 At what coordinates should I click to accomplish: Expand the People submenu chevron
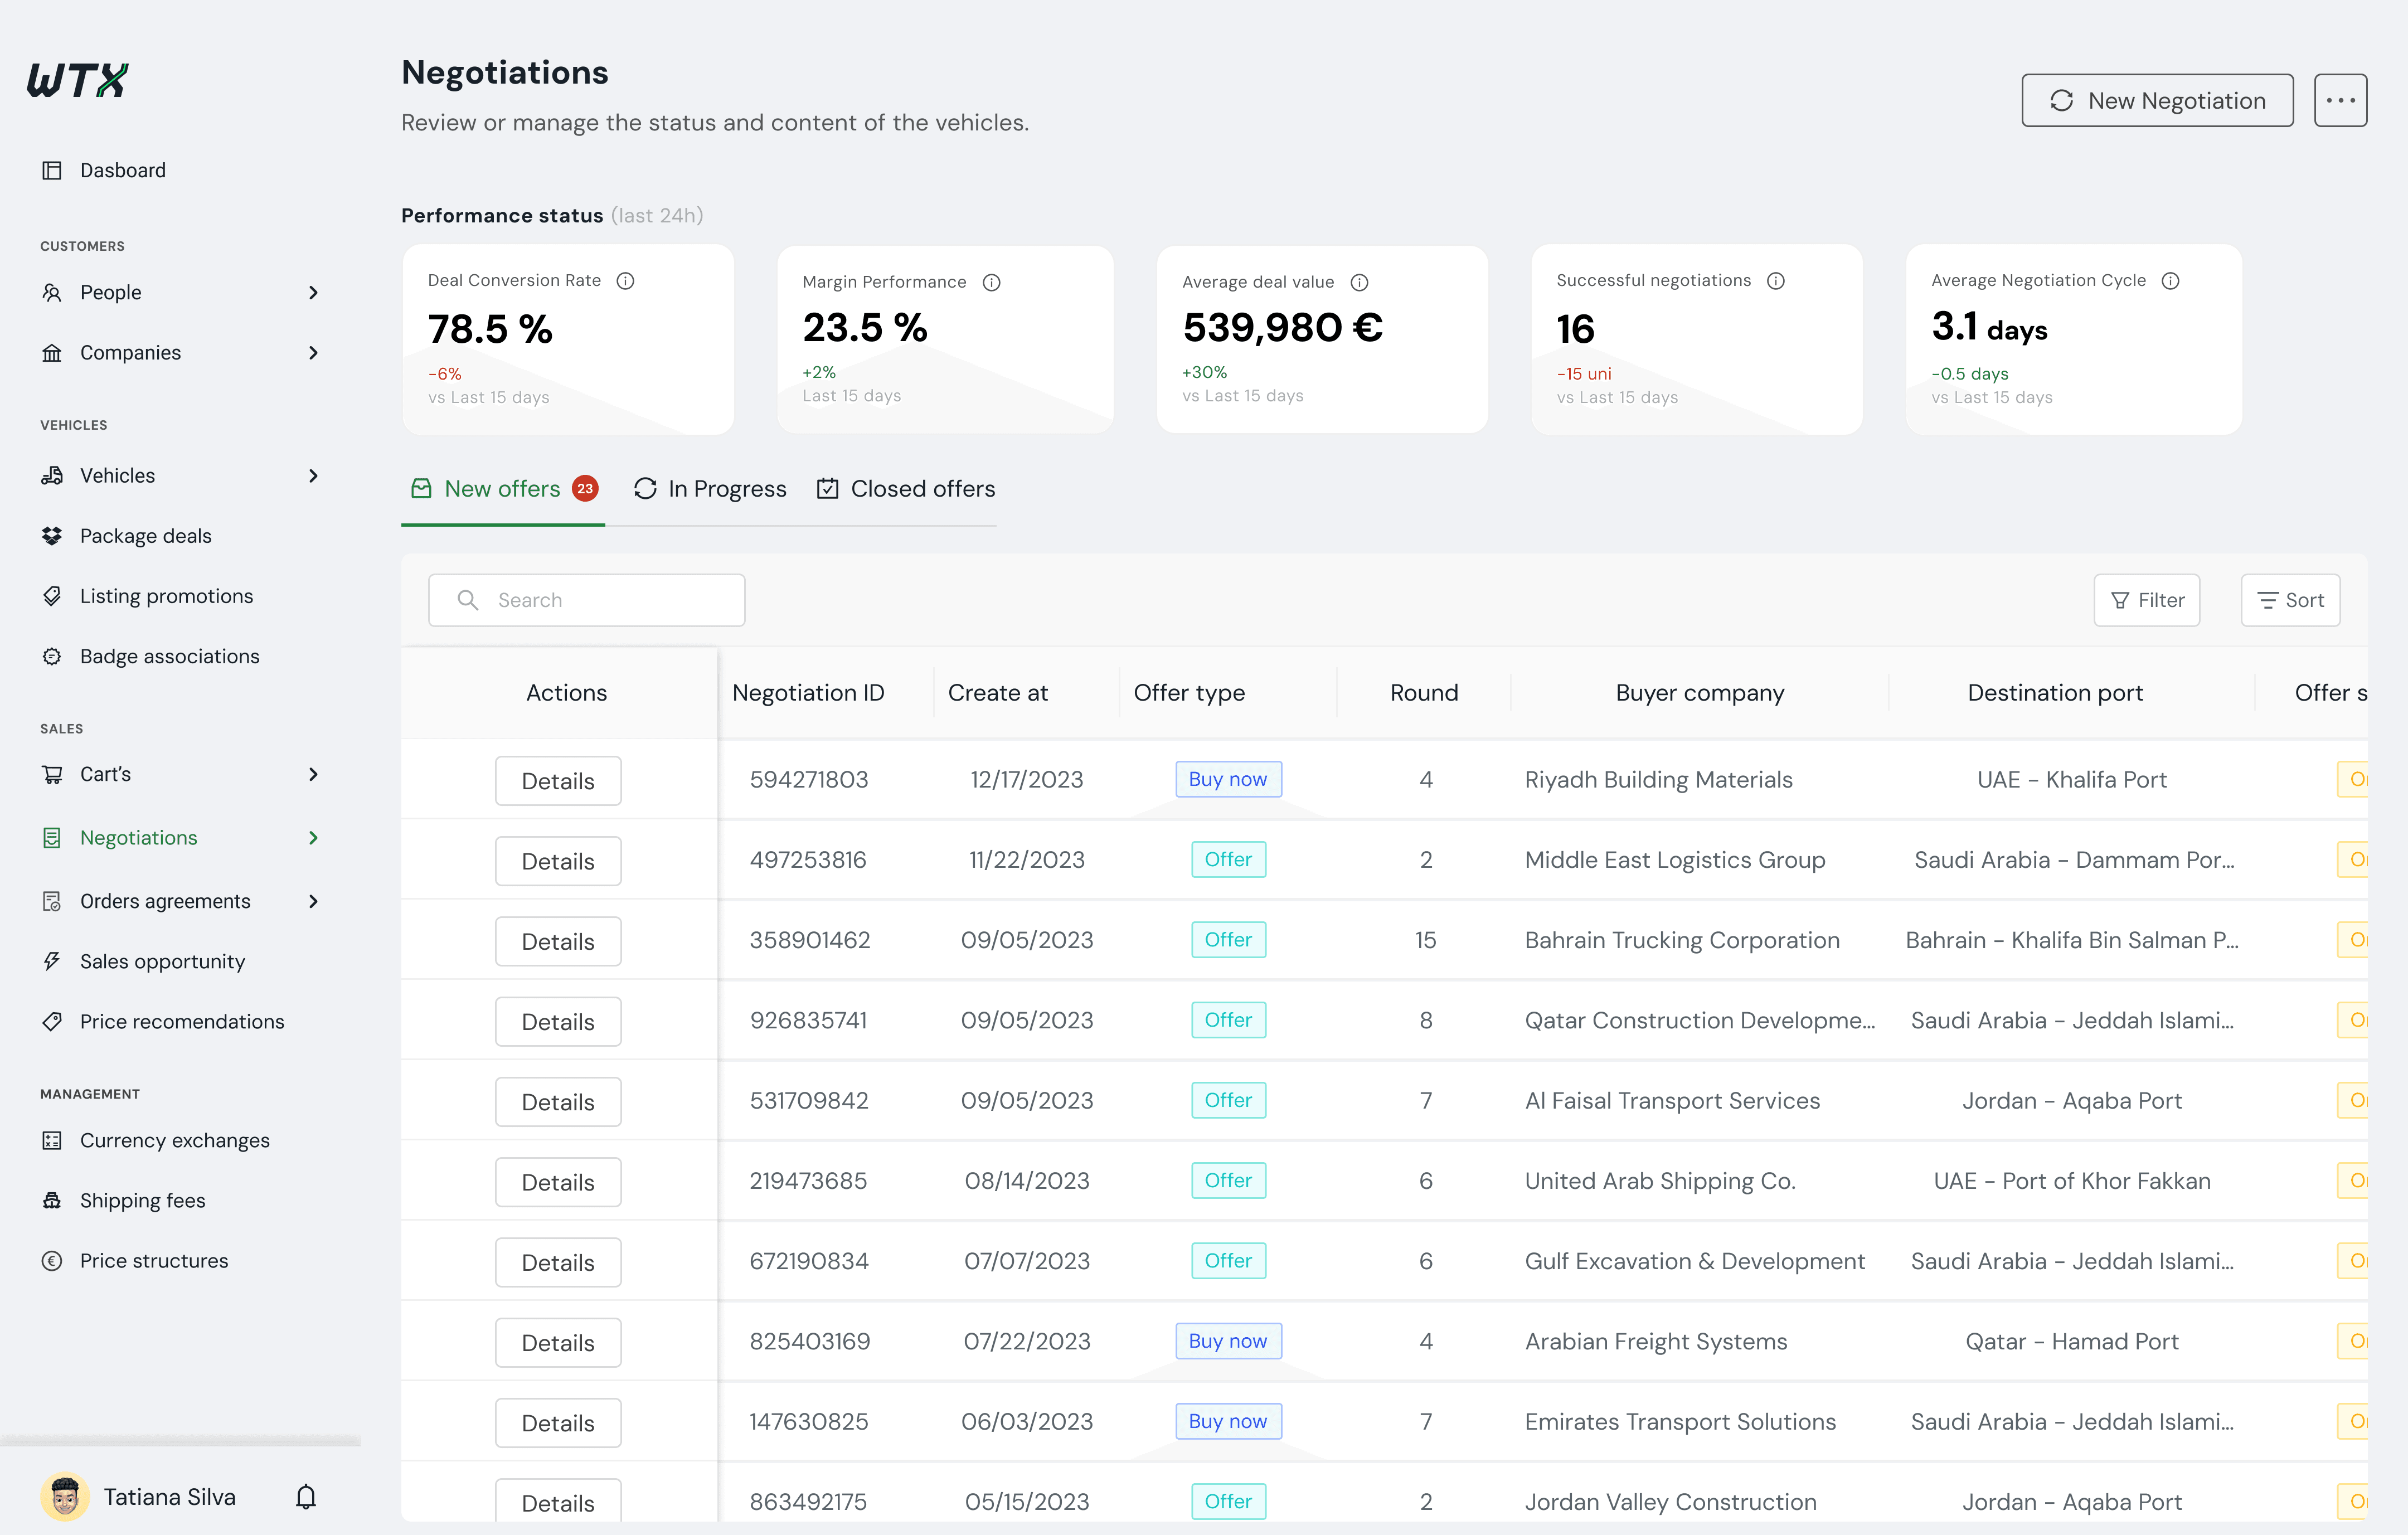[x=313, y=293]
